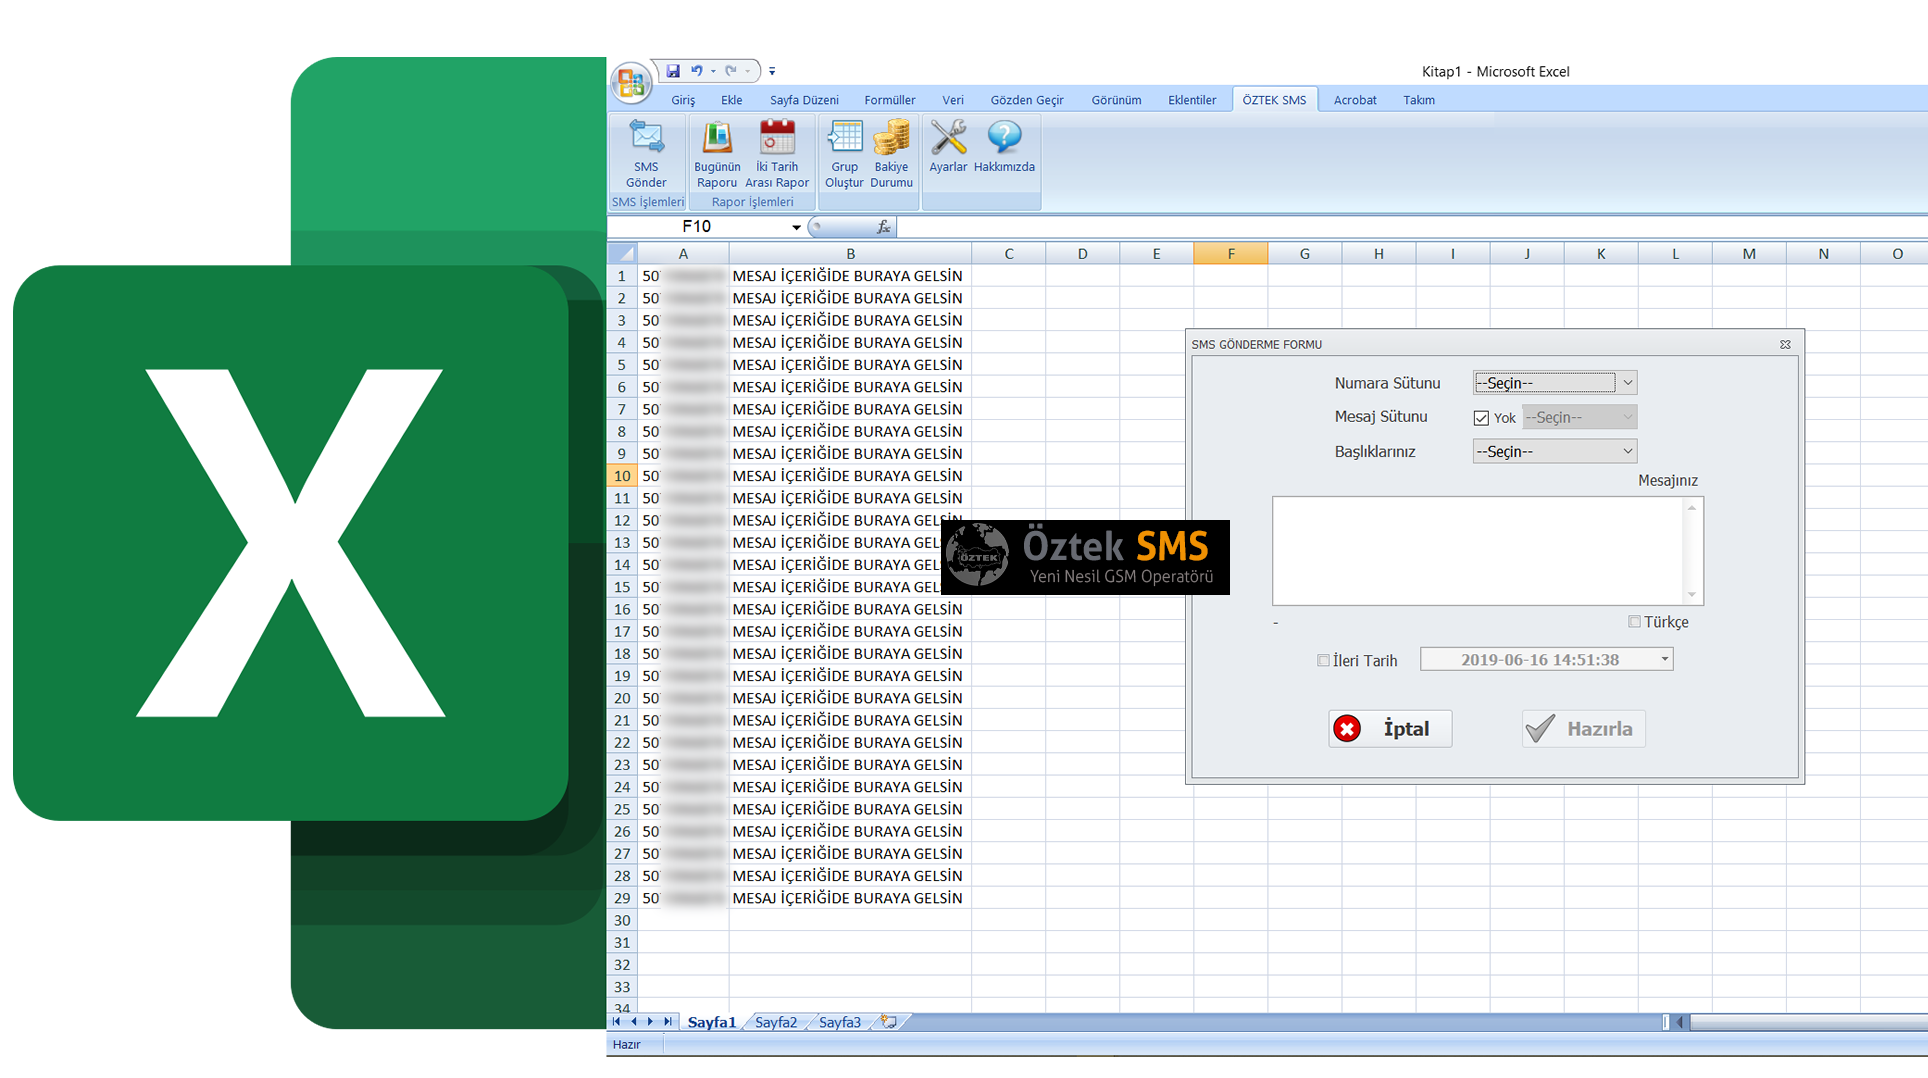This screenshot has height=1078, width=1928.
Task: Click Grup Oluştur icon
Action: click(844, 153)
